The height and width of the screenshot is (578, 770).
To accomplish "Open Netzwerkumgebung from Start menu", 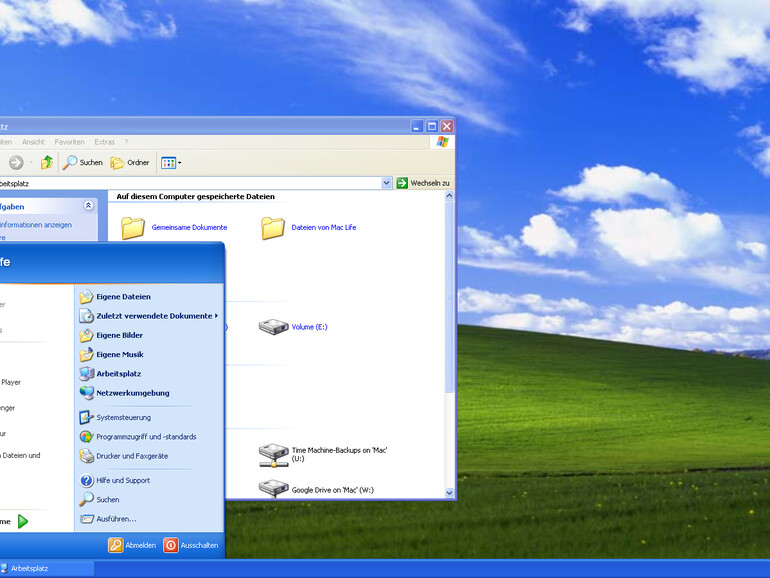I will (x=125, y=393).
